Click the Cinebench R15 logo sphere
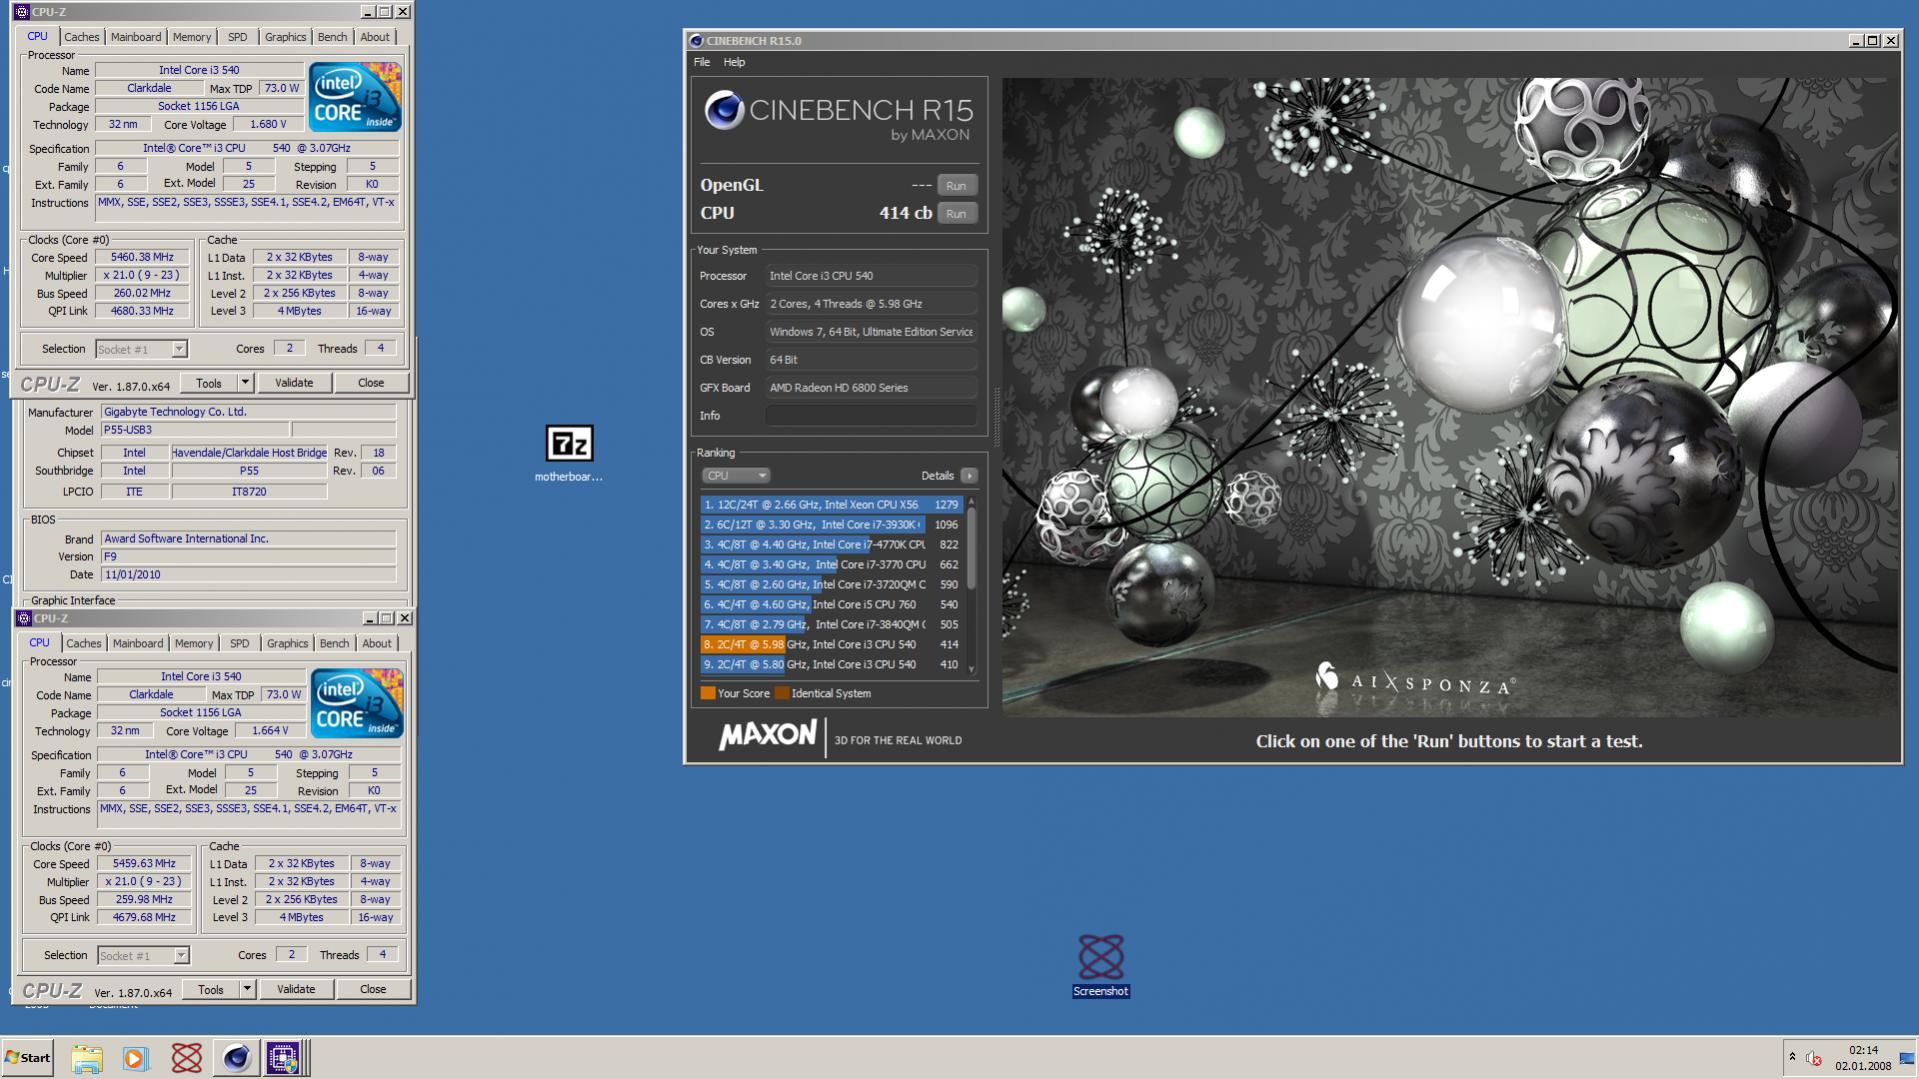The image size is (1919, 1079). point(724,111)
